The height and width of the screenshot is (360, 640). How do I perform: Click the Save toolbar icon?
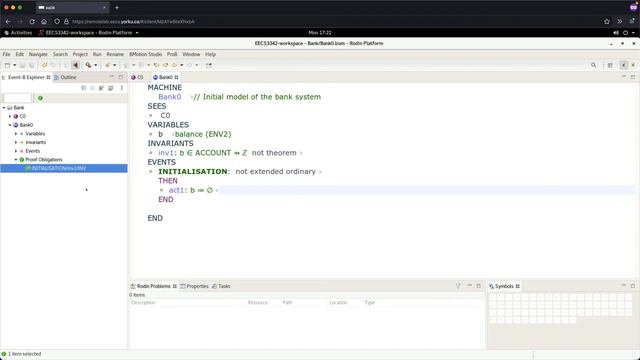point(22,65)
